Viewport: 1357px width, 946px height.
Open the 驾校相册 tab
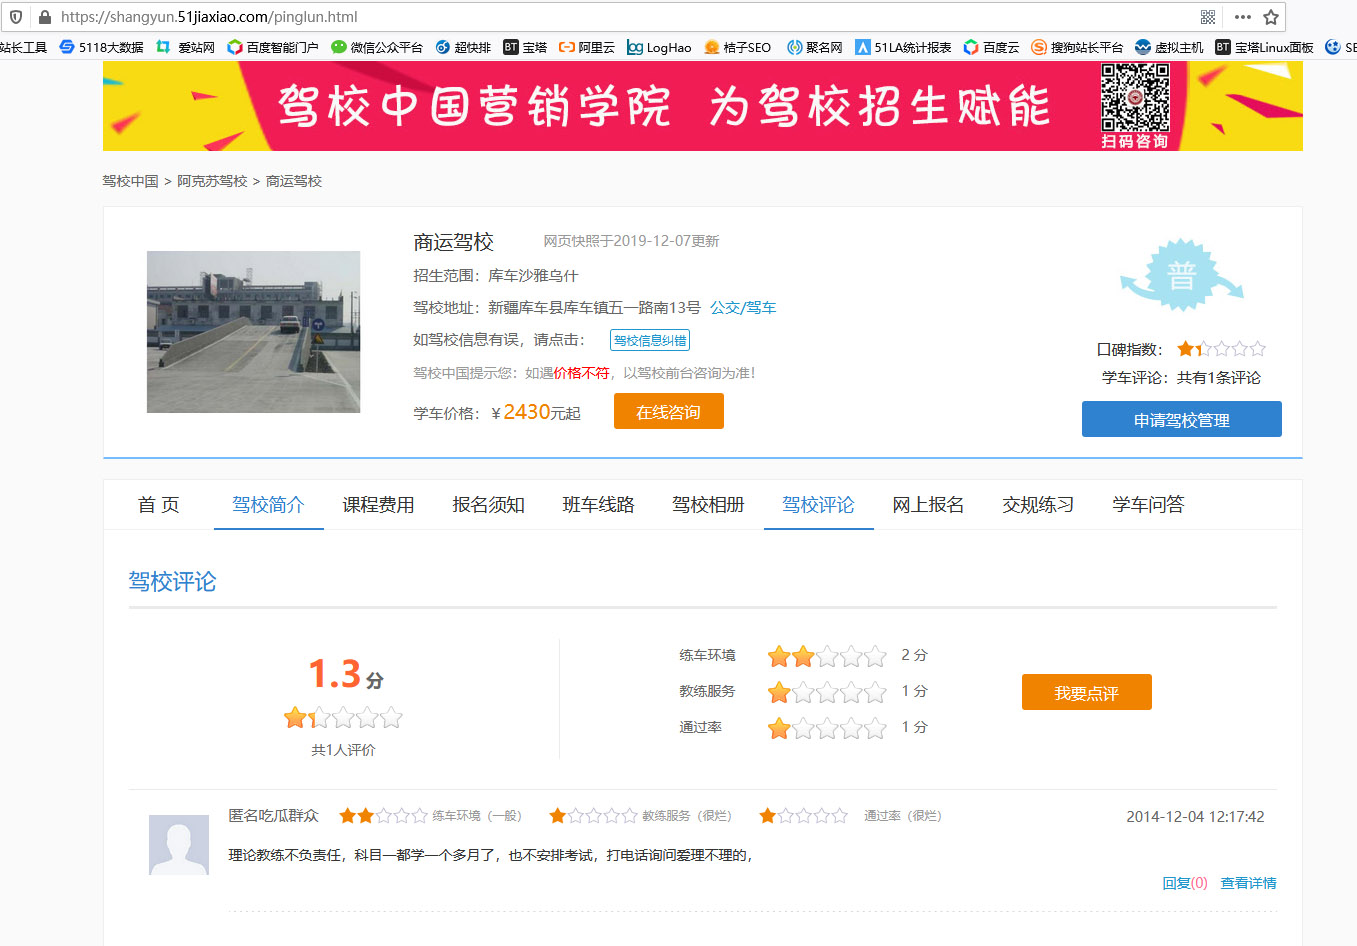(x=708, y=505)
